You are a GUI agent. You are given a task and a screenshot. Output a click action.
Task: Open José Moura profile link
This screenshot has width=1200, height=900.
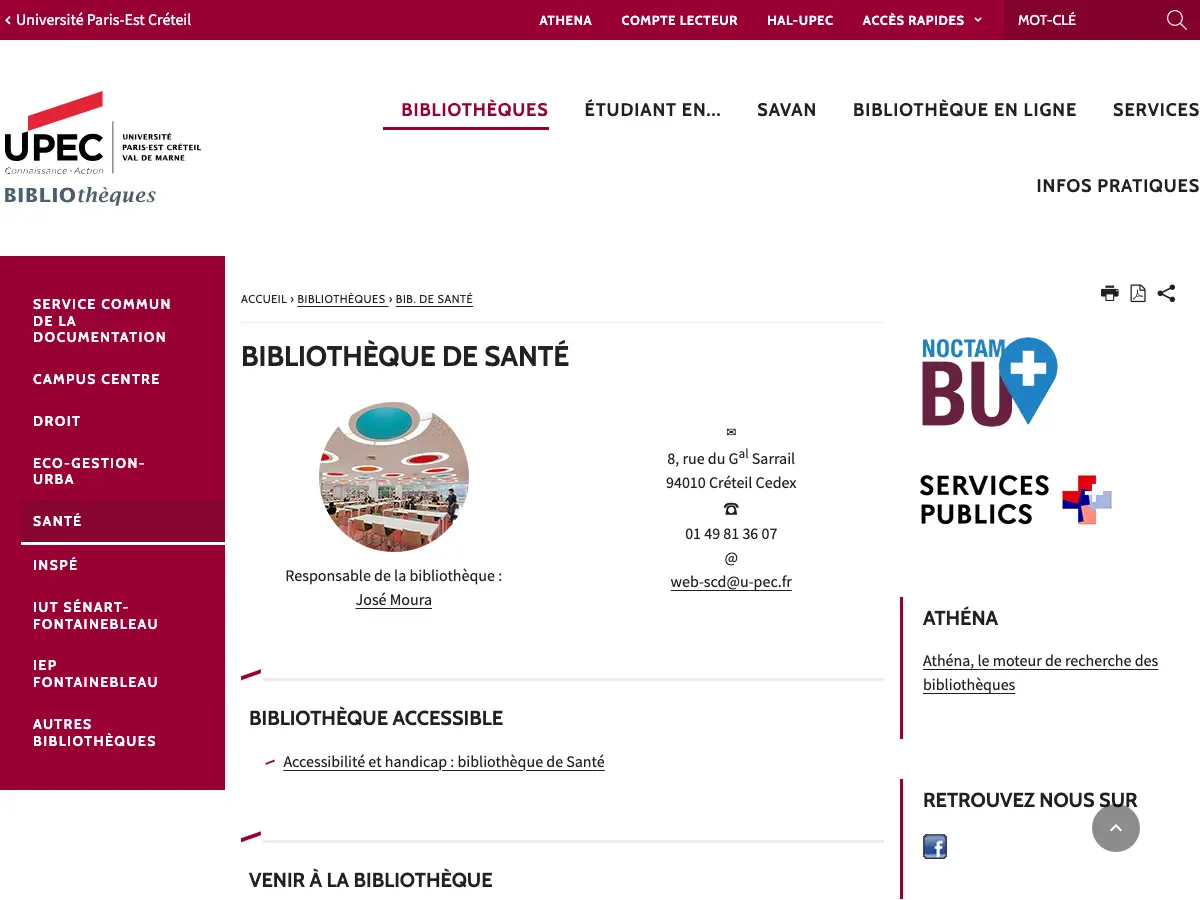(394, 600)
